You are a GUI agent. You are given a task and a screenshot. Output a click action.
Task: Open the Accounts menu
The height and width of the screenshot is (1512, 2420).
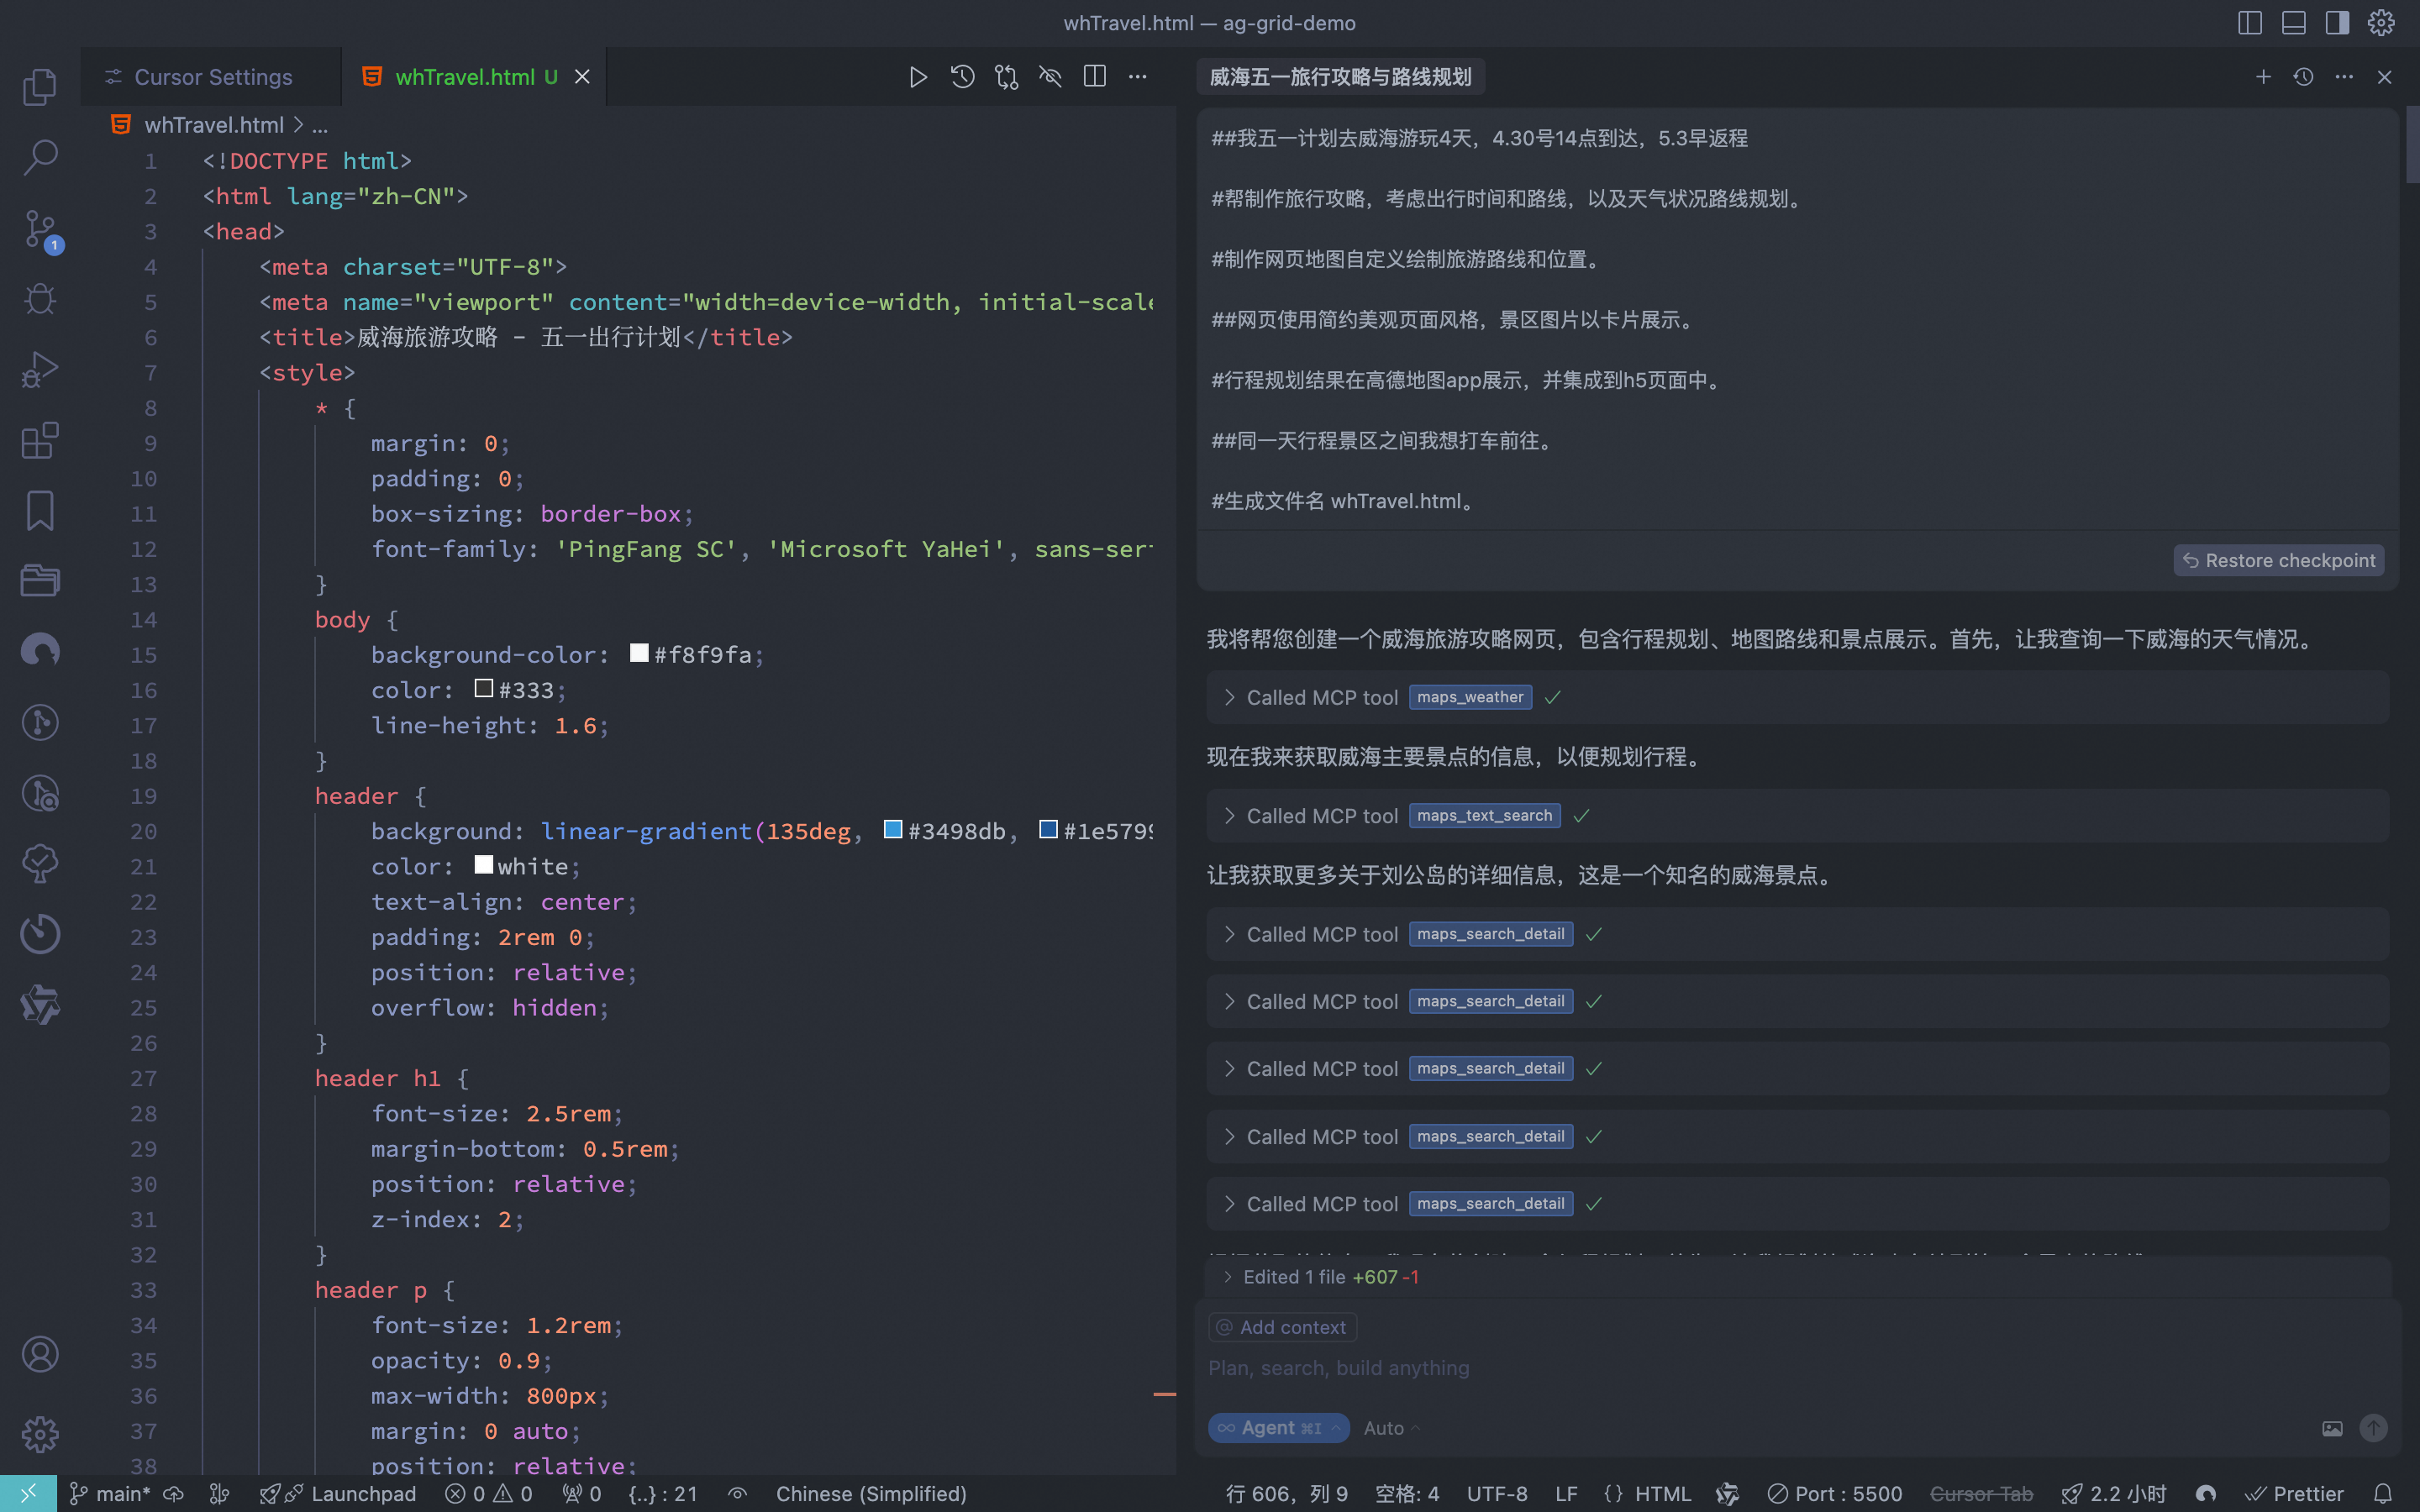[x=40, y=1355]
